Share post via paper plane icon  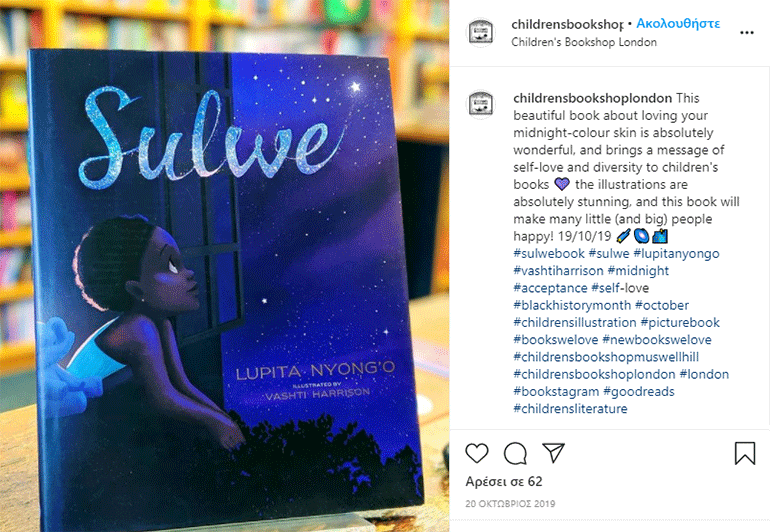click(x=553, y=452)
